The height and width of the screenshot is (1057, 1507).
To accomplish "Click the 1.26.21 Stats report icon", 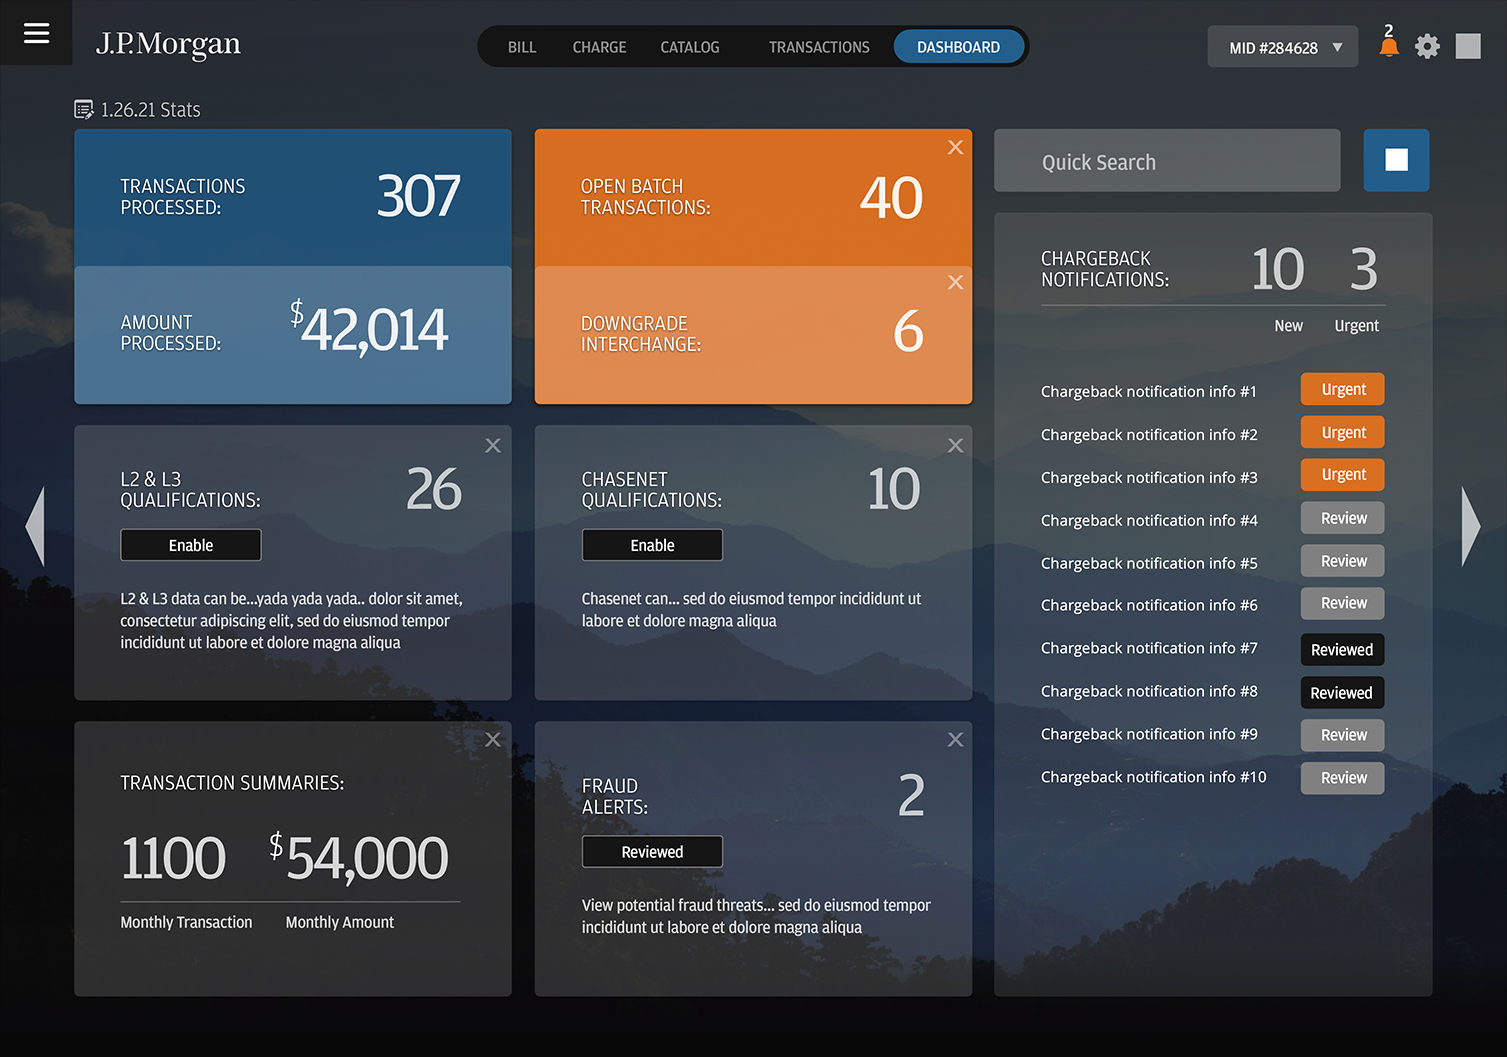I will [81, 108].
